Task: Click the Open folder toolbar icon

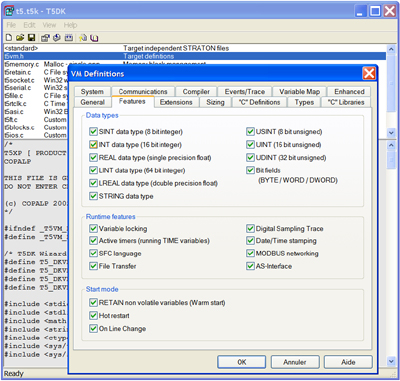Action: point(20,38)
